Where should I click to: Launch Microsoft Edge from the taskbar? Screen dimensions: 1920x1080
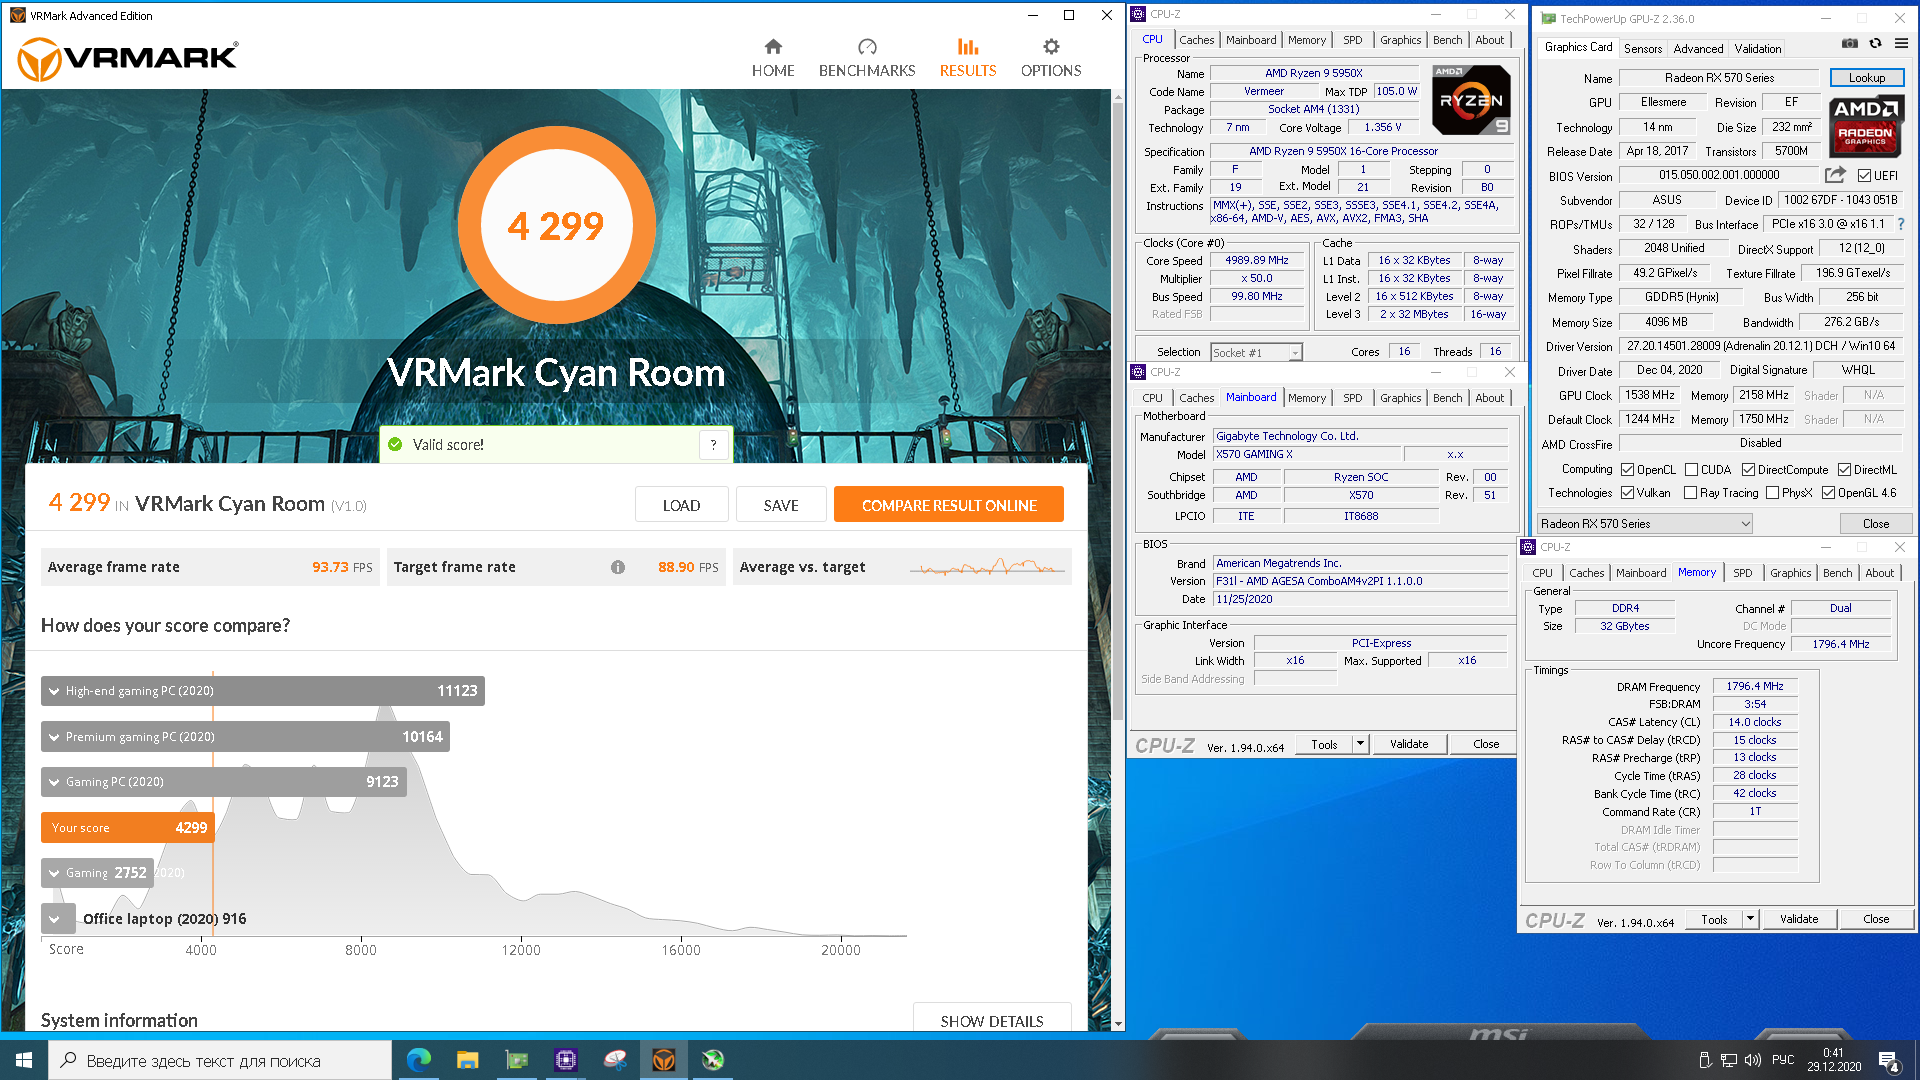tap(419, 1060)
